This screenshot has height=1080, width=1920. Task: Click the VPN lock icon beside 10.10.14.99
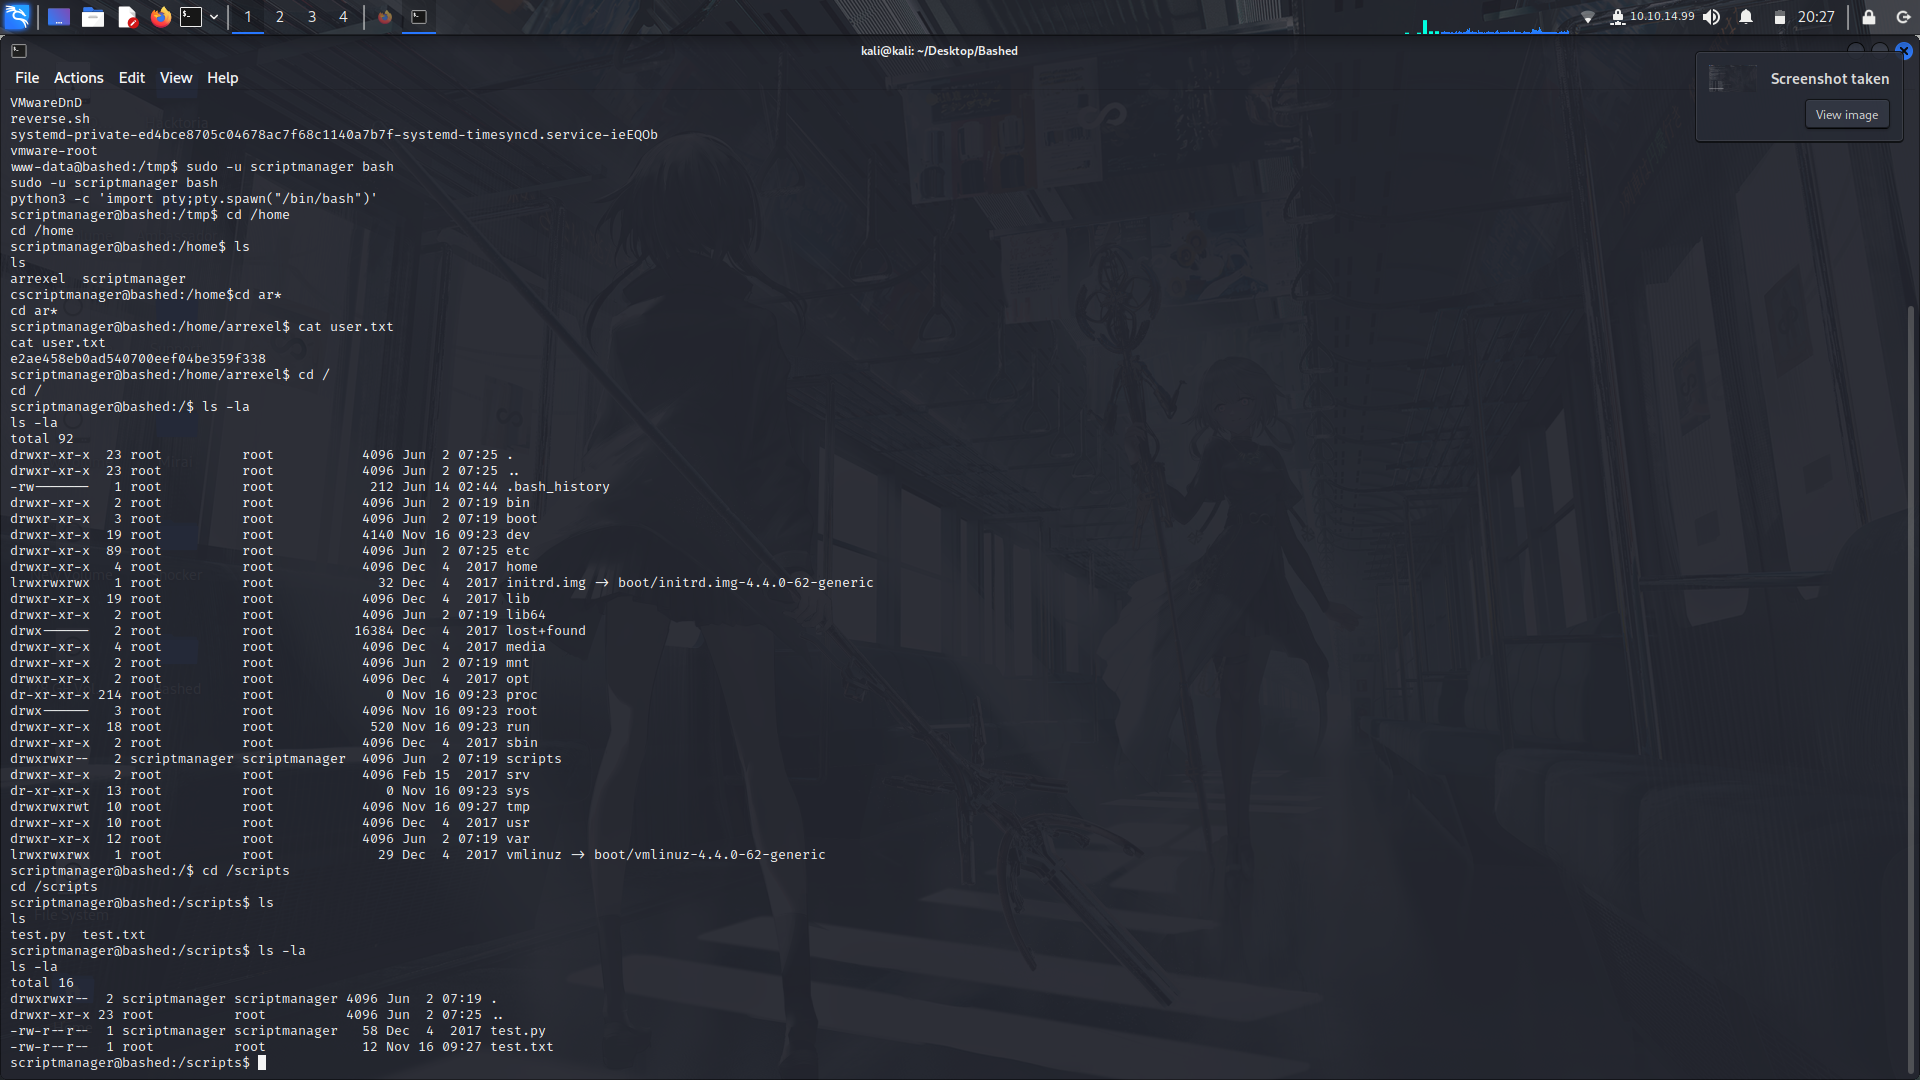[x=1620, y=17]
